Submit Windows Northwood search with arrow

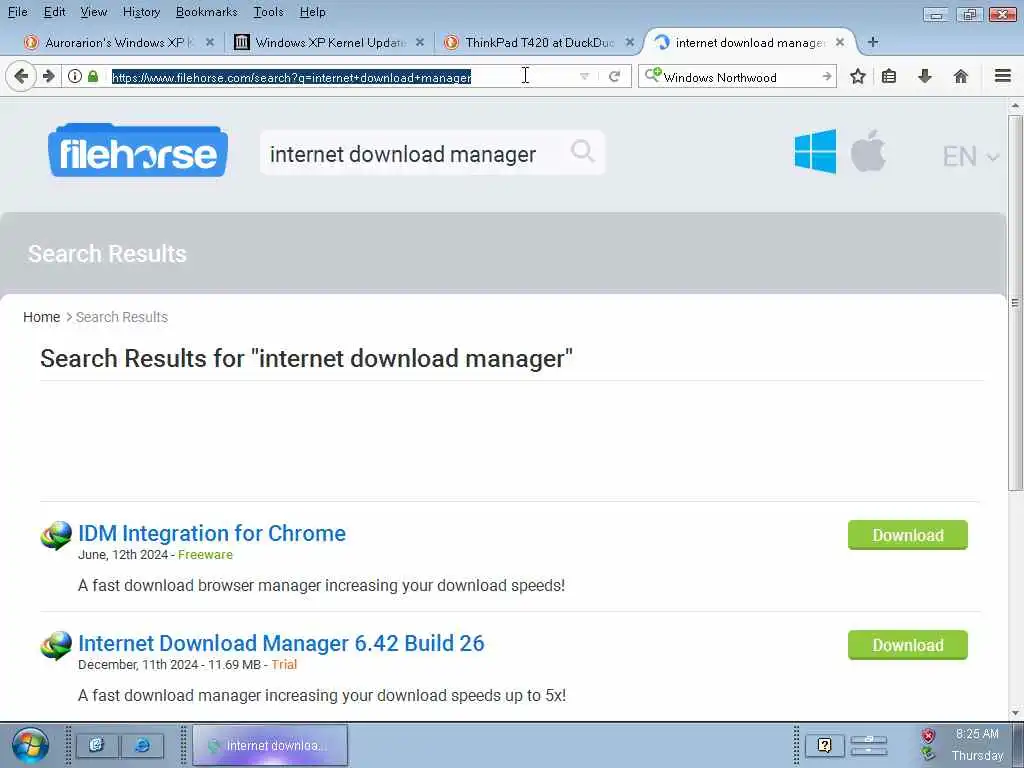826,76
